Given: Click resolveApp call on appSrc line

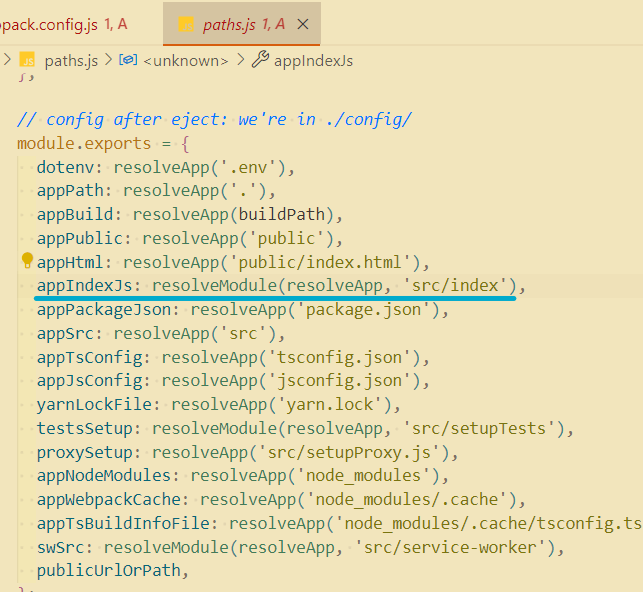Looking at the screenshot, I should point(162,334).
